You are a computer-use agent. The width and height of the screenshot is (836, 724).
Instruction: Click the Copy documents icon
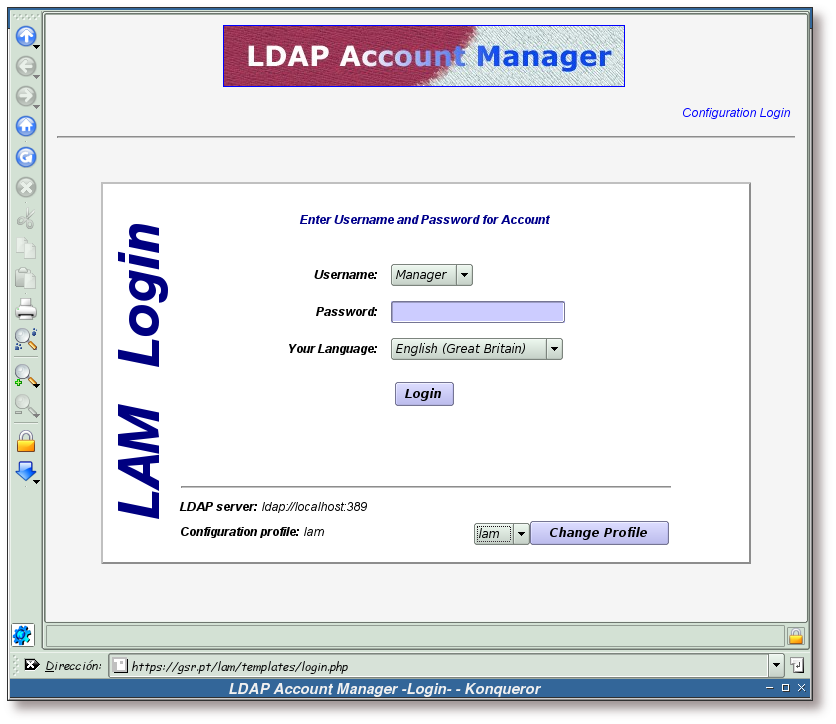coord(26,248)
